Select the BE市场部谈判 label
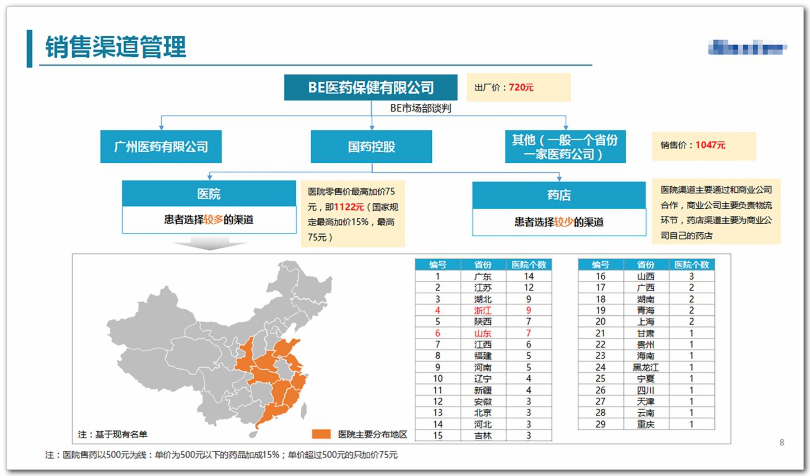The image size is (810, 476). [x=420, y=108]
